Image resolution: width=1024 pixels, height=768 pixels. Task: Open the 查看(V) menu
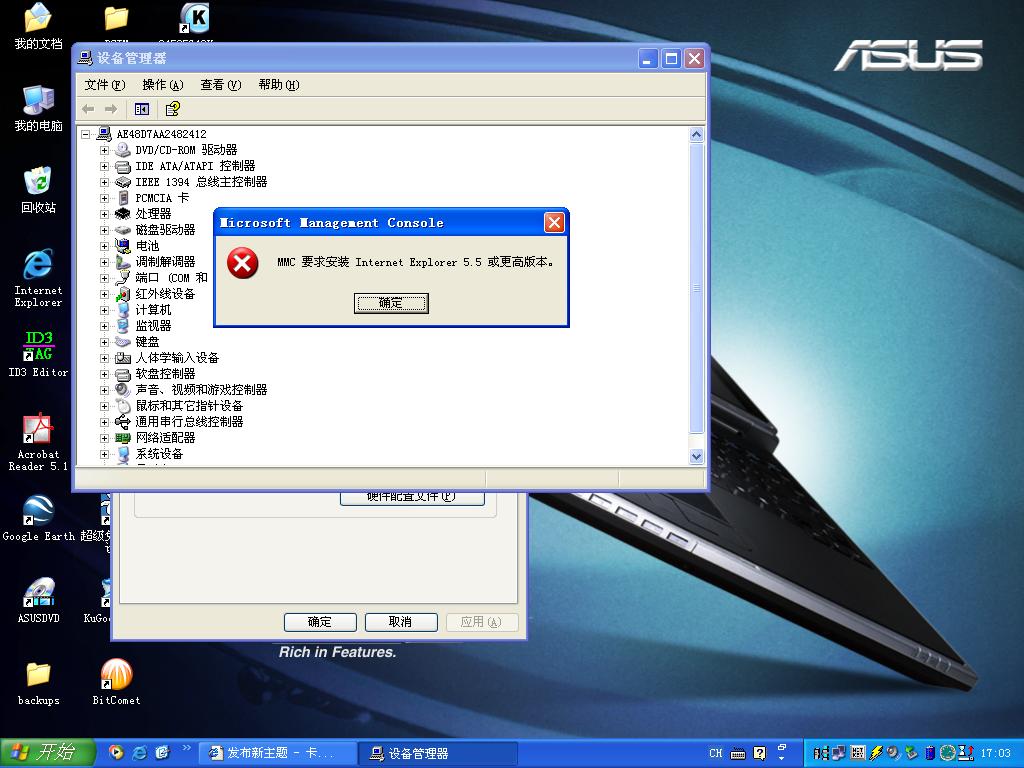(221, 85)
